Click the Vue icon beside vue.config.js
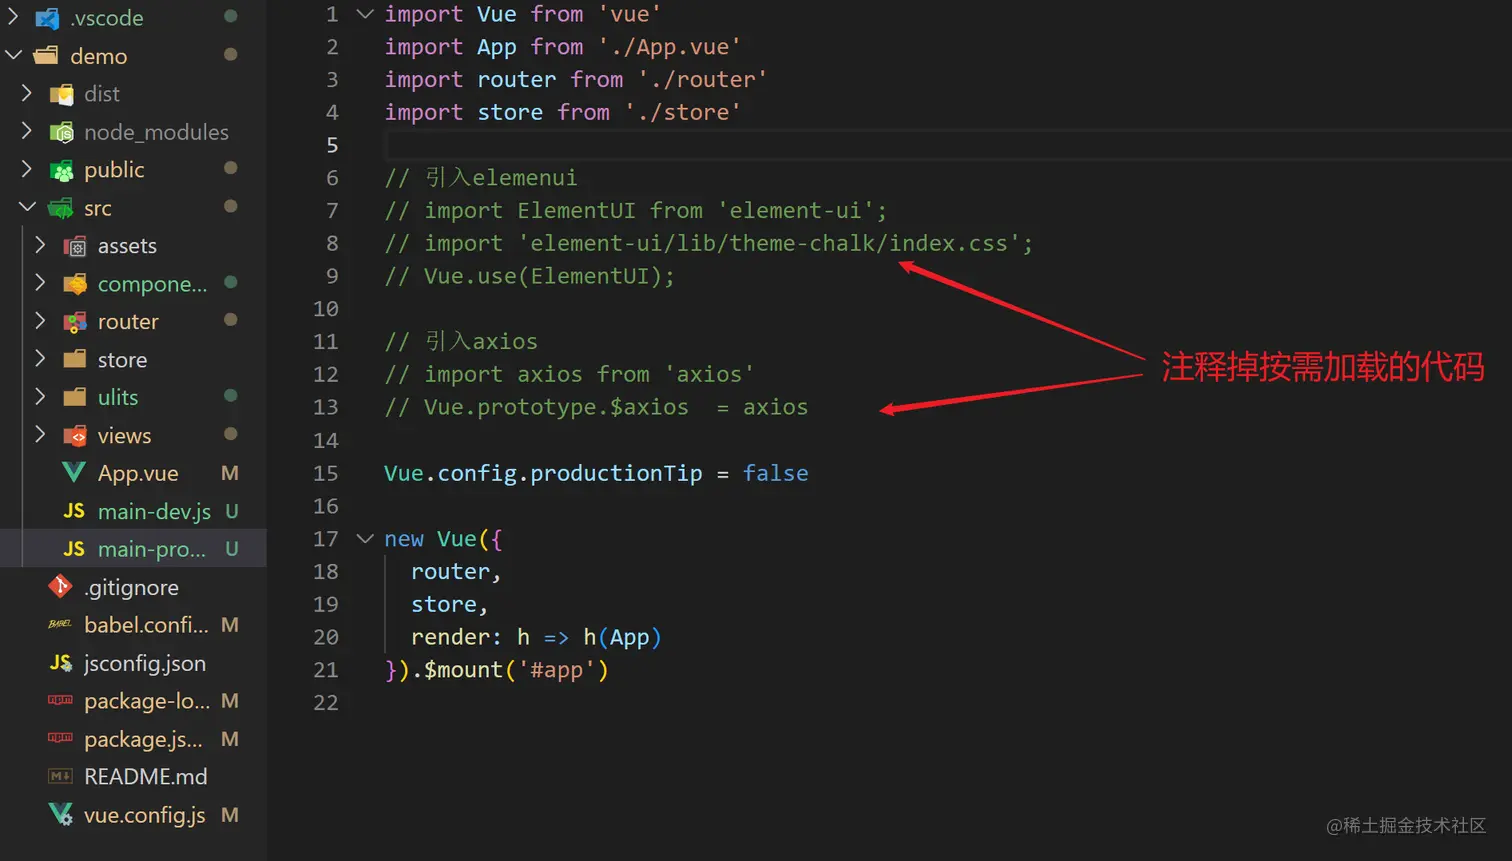The image size is (1512, 861). [x=61, y=814]
